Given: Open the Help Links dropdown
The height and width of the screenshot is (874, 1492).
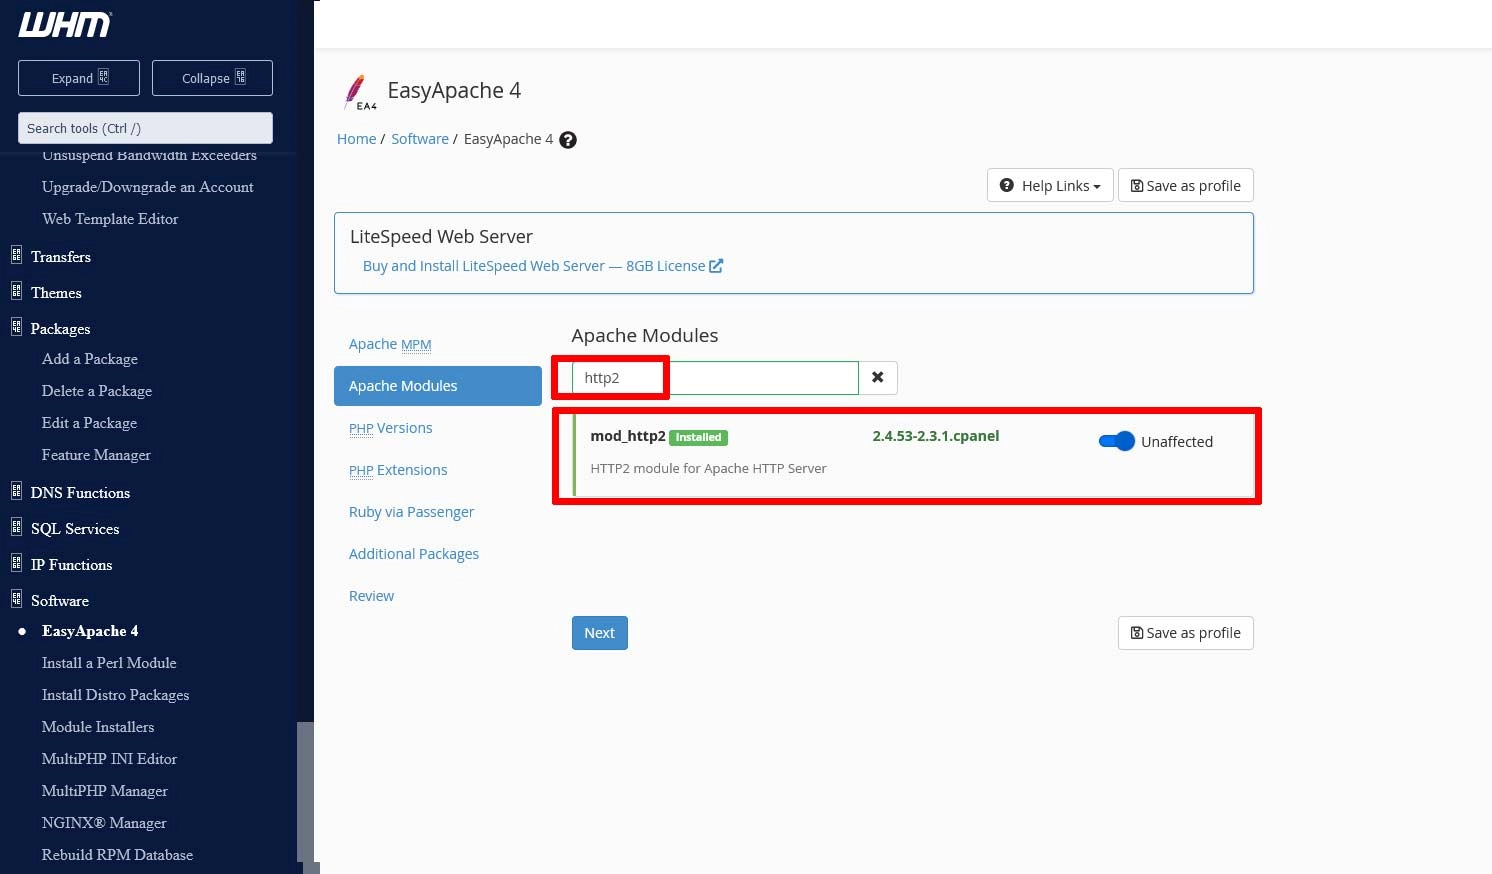Looking at the screenshot, I should 1050,185.
